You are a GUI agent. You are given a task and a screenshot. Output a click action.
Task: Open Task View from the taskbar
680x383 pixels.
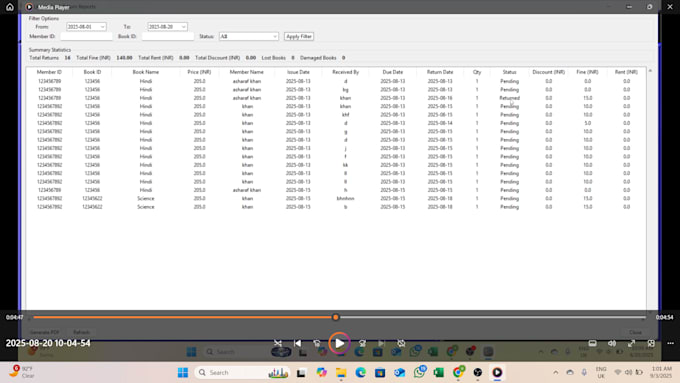click(x=301, y=373)
